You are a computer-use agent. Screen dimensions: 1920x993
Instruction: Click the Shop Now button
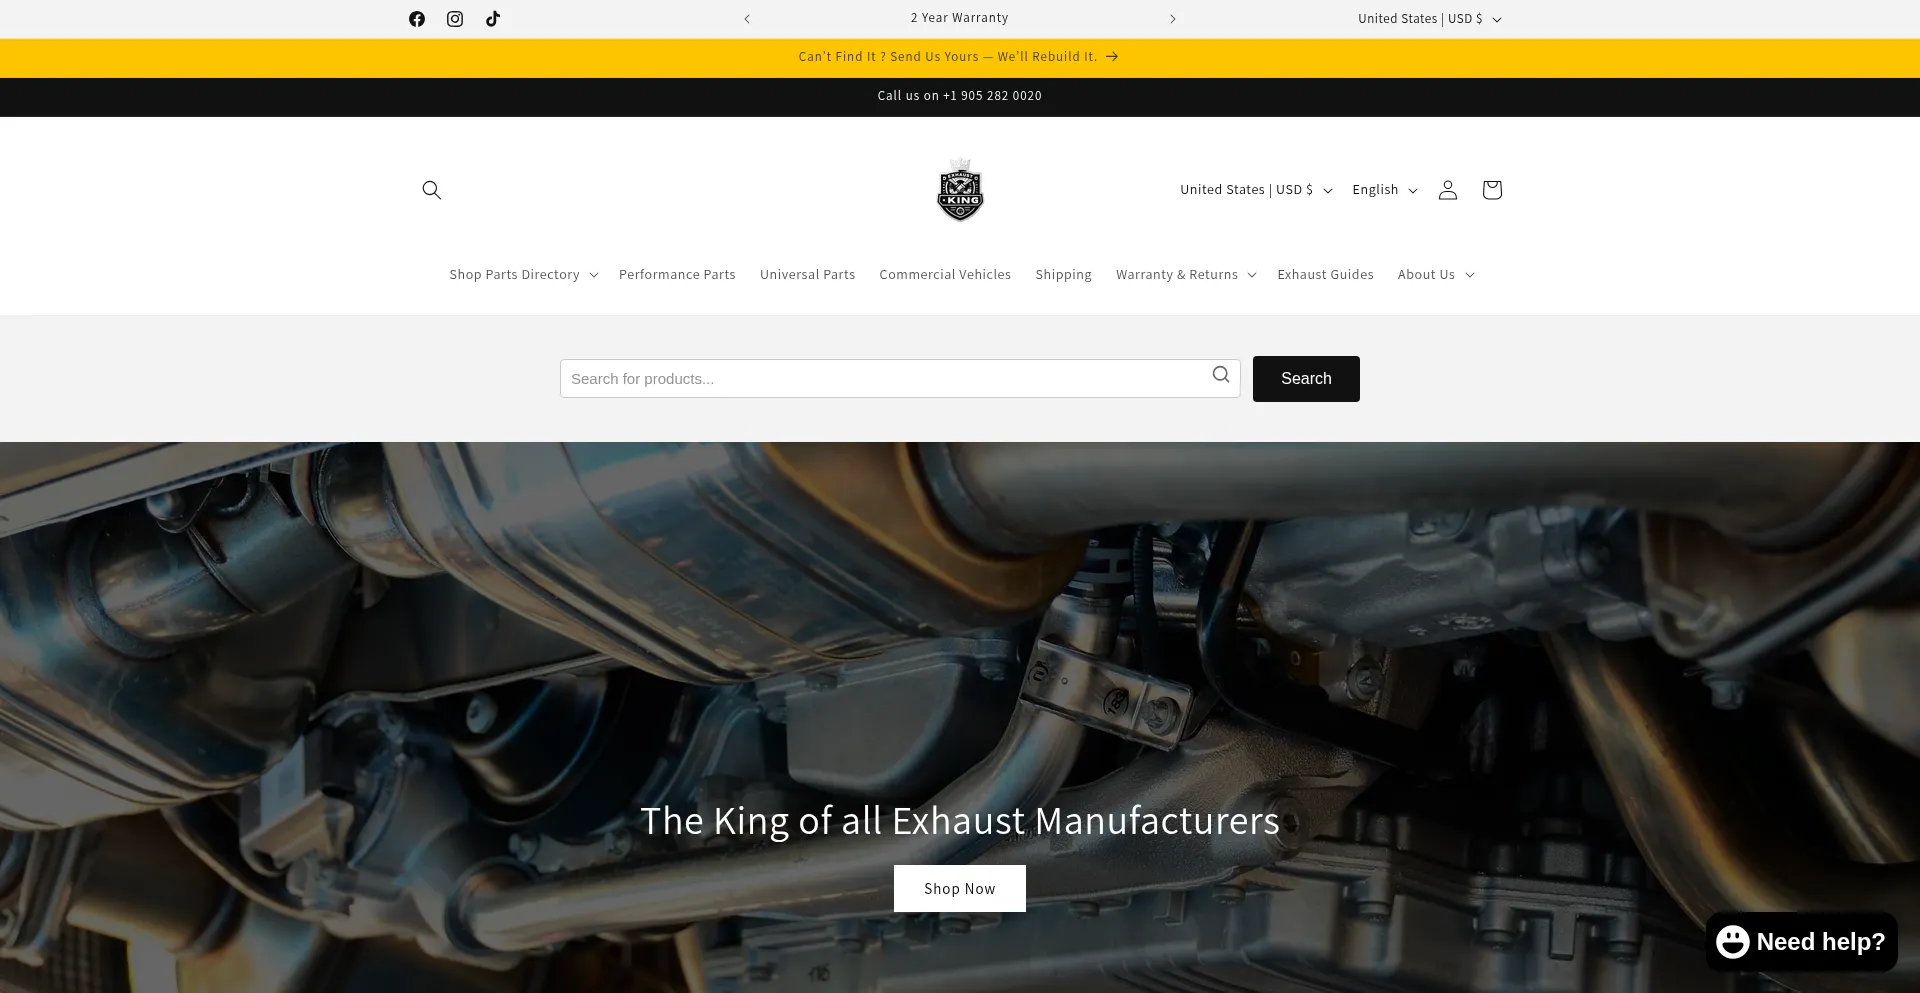960,889
